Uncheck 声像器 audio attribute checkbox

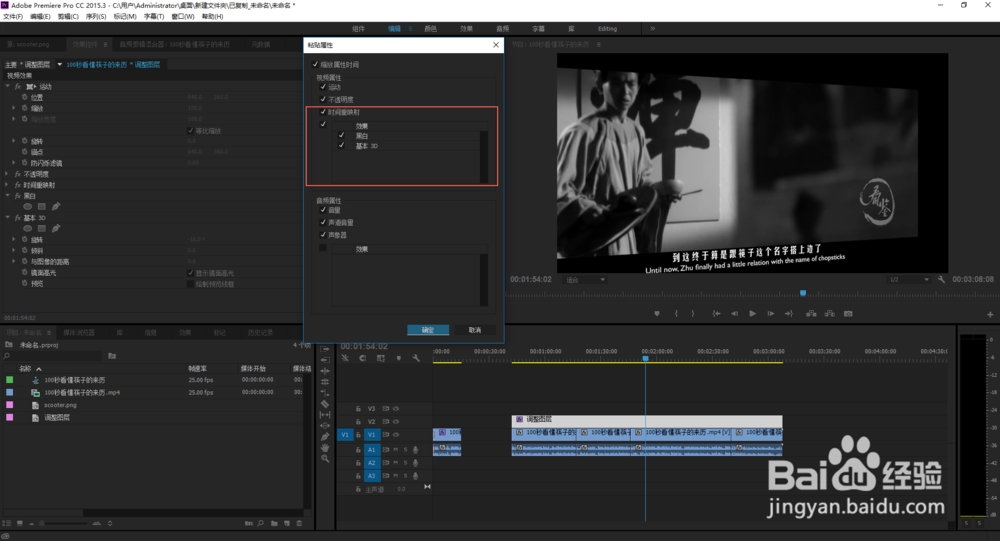click(323, 234)
